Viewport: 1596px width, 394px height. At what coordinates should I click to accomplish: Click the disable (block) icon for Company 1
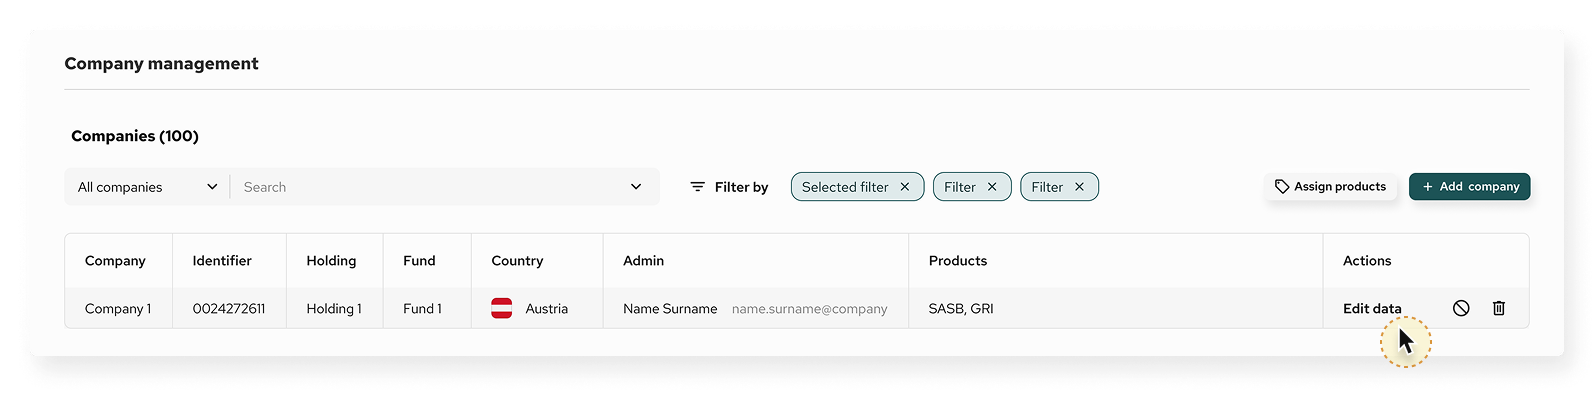pyautogui.click(x=1461, y=308)
